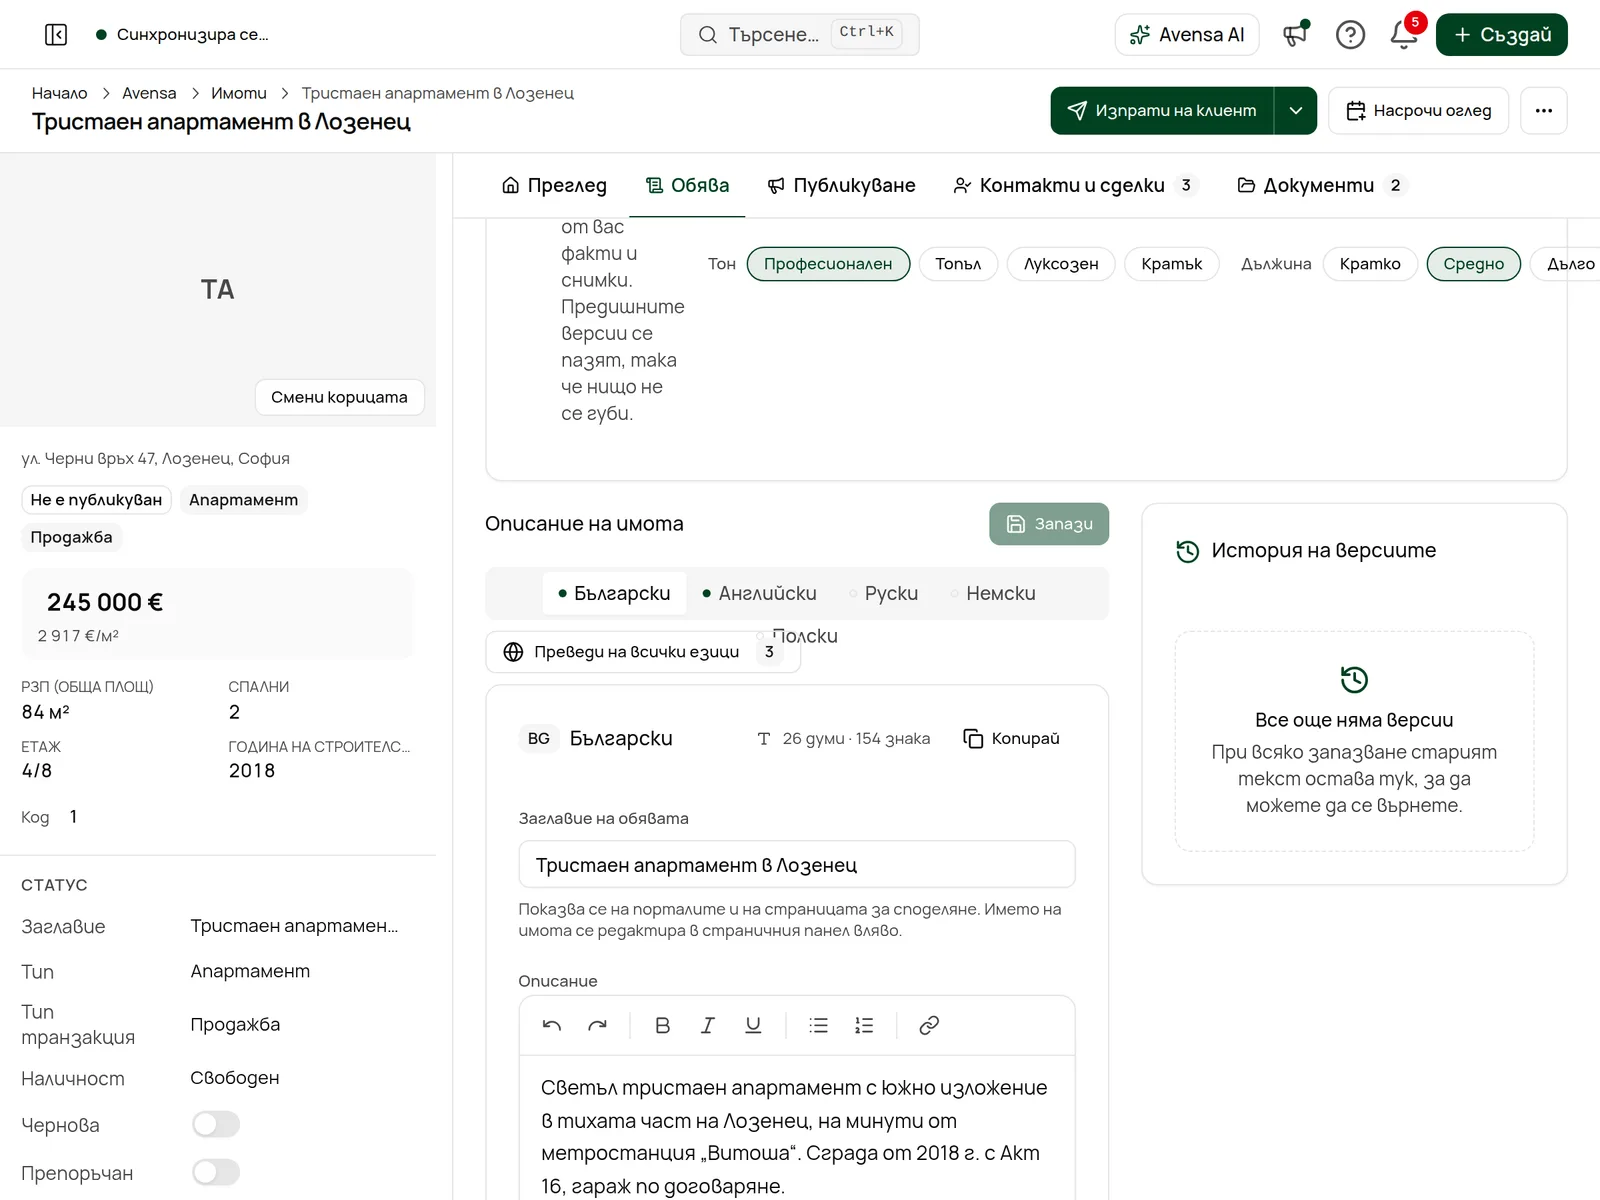The width and height of the screenshot is (1600, 1200).
Task: Click the Продажба tag under address
Action: point(71,538)
